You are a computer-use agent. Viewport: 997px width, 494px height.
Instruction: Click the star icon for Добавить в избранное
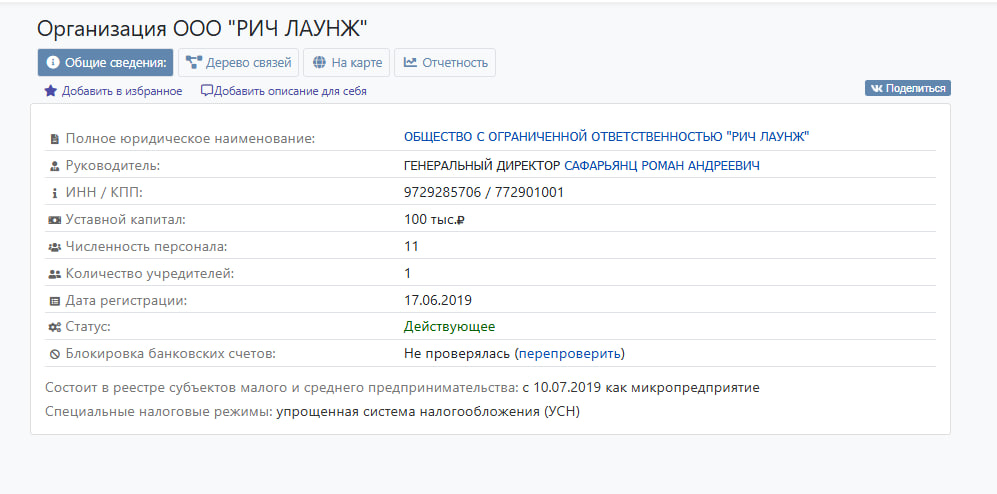click(x=50, y=91)
